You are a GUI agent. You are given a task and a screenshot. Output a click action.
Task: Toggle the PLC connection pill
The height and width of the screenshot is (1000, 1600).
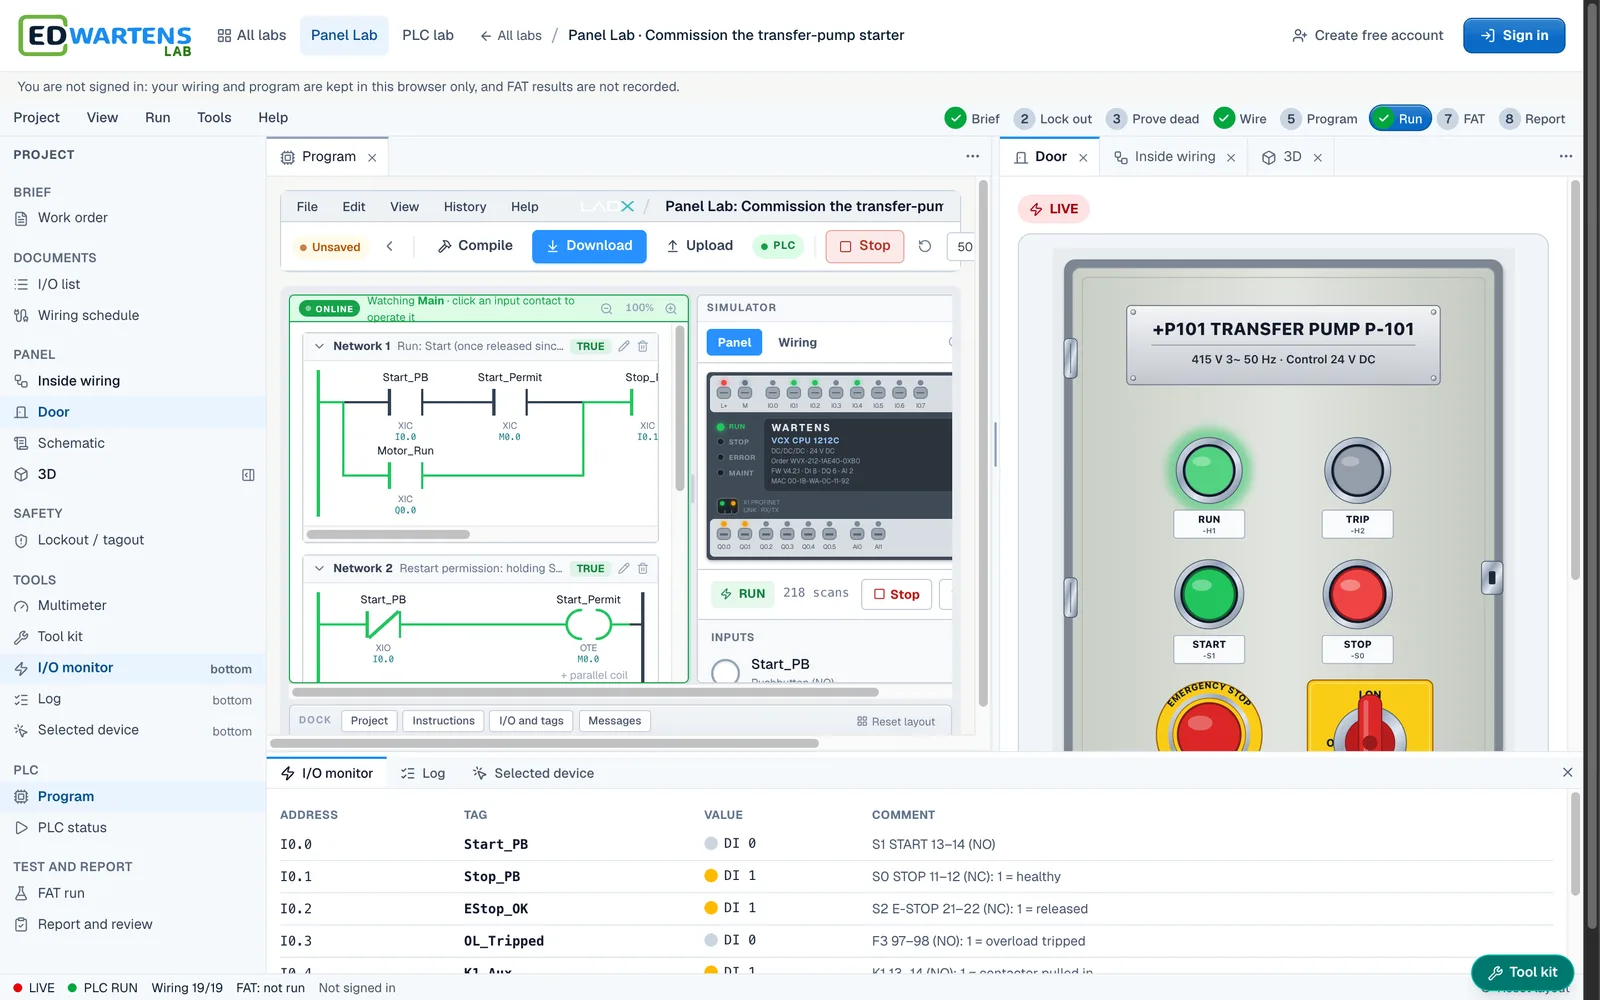coord(778,246)
